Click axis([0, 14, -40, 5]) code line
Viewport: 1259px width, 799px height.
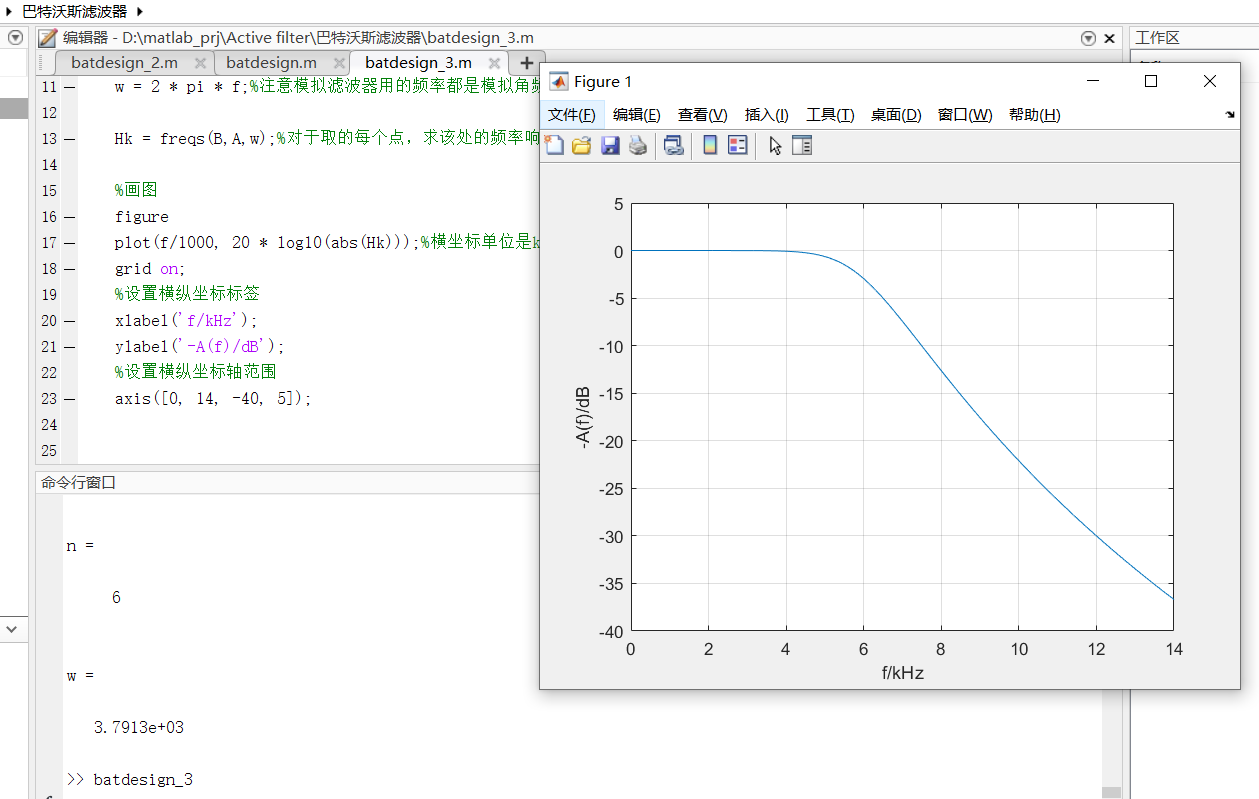[x=214, y=399]
